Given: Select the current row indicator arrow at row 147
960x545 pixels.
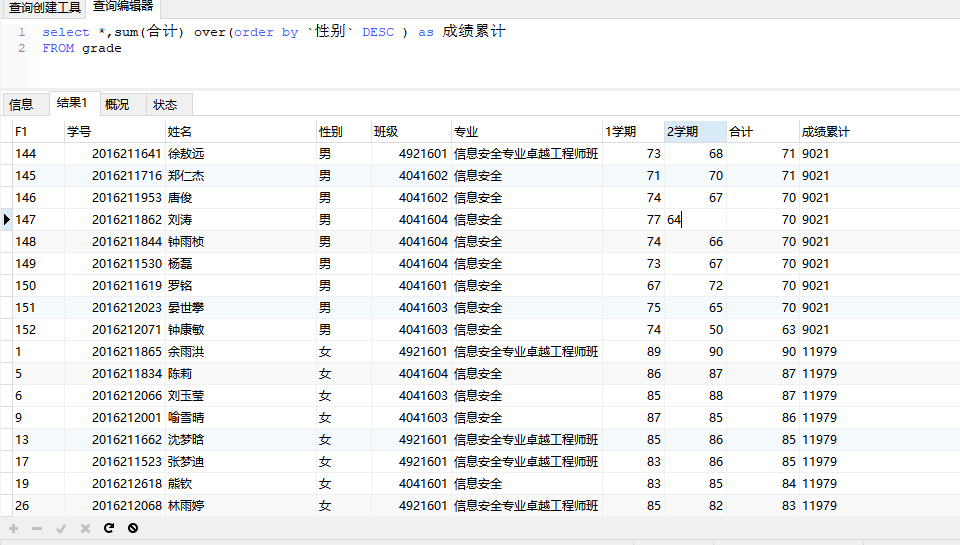Looking at the screenshot, I should (x=7, y=219).
